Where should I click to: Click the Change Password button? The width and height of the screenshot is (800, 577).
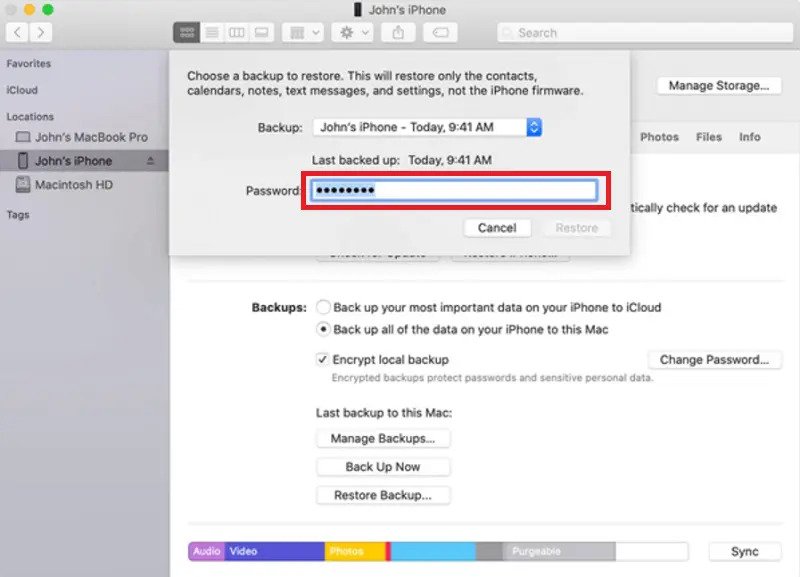tap(714, 360)
